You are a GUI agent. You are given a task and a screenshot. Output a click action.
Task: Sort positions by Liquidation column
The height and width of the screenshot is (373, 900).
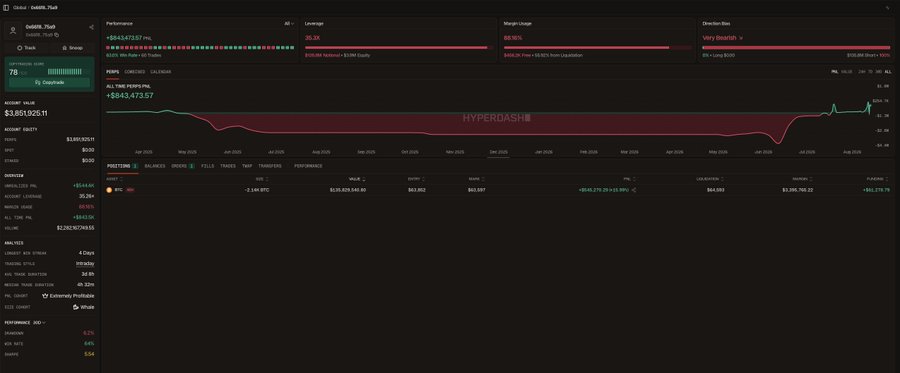709,179
